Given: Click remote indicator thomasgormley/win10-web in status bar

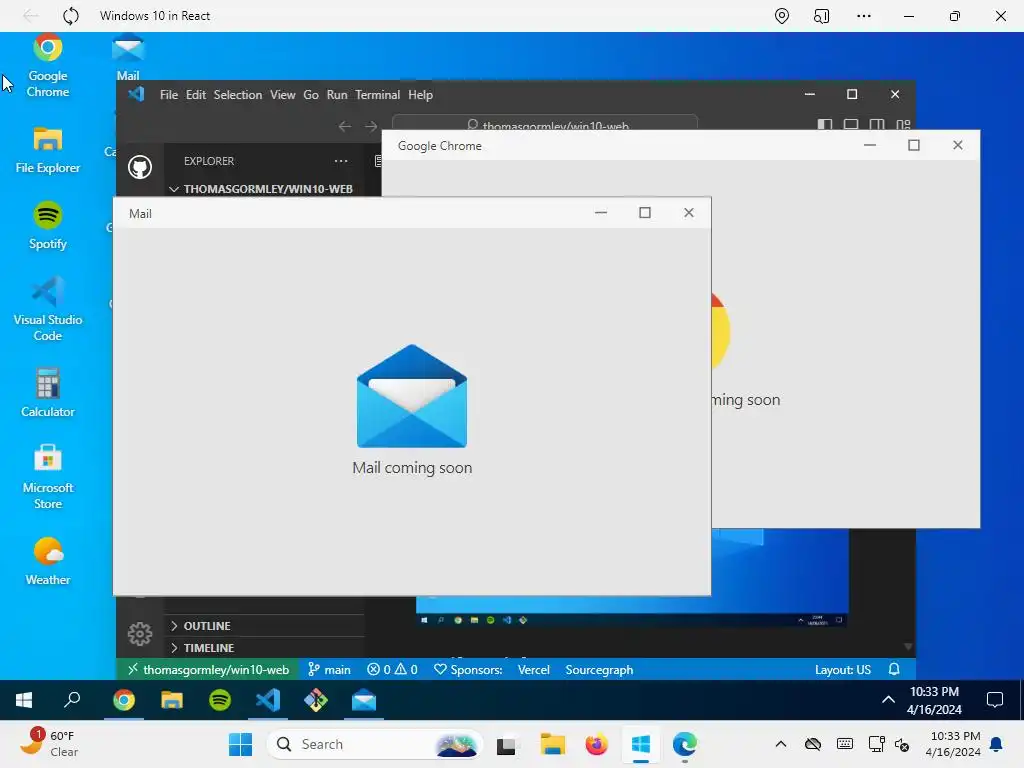Looking at the screenshot, I should click(x=208, y=669).
